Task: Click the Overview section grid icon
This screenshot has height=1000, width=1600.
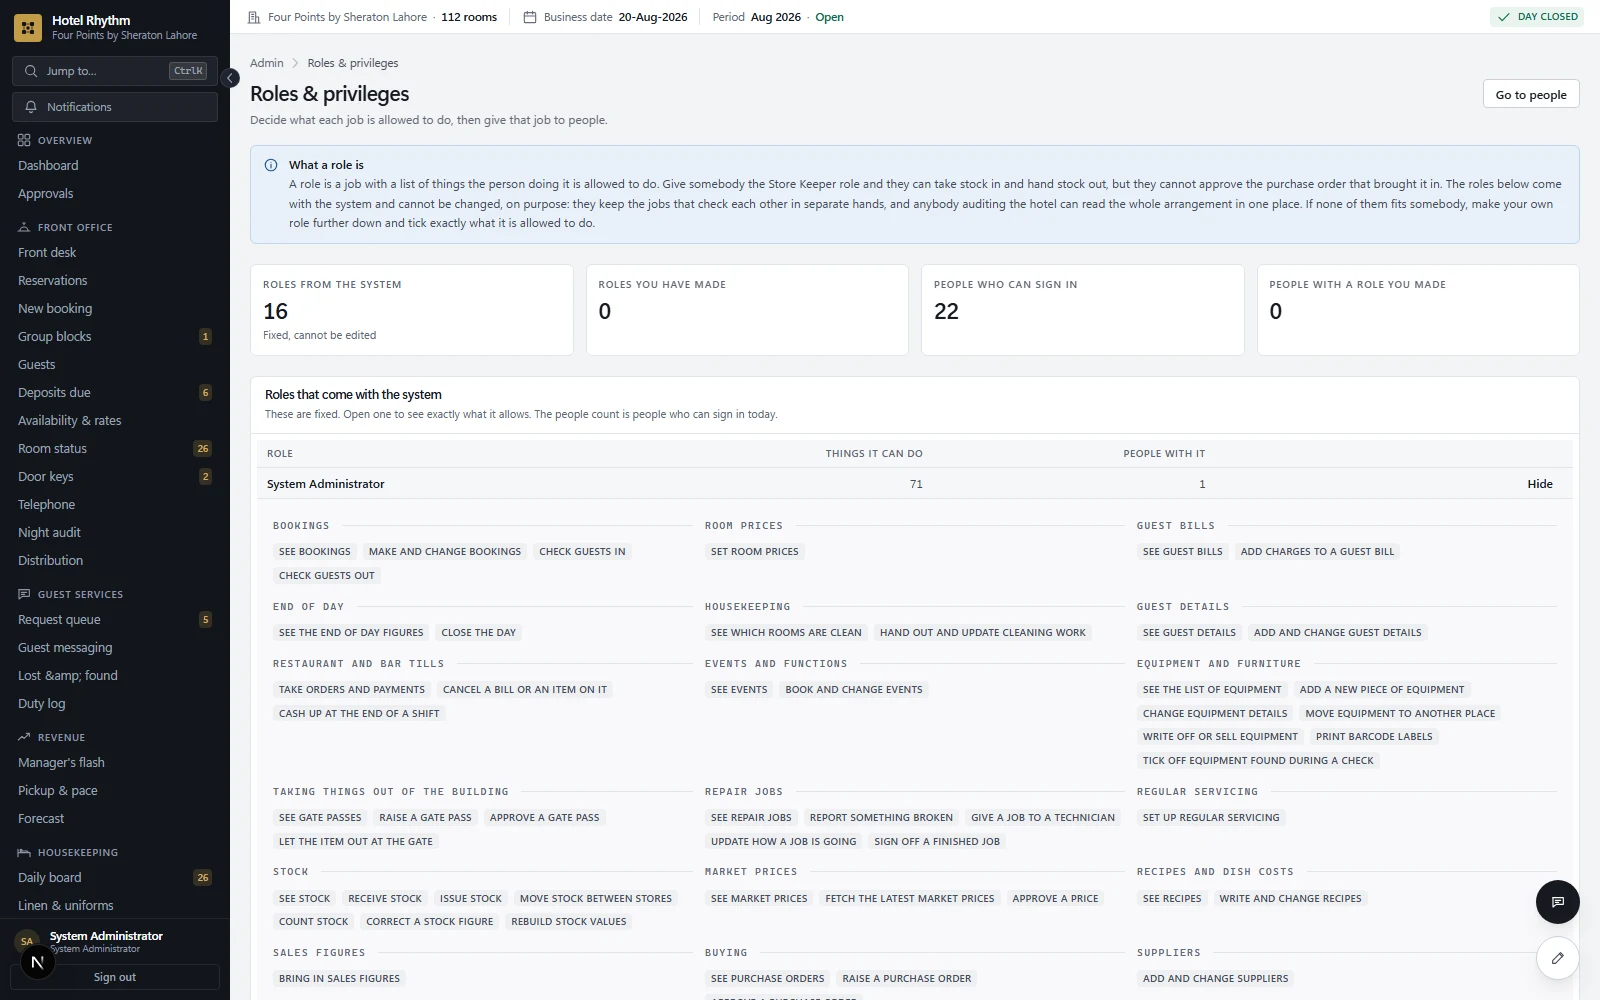Action: (24, 140)
